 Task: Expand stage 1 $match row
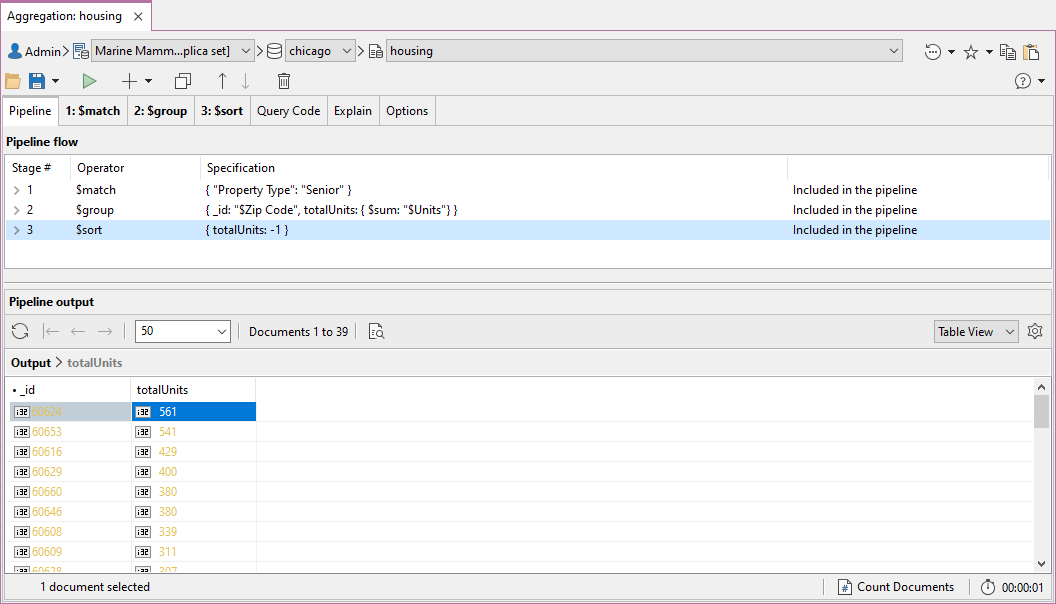pyautogui.click(x=16, y=190)
